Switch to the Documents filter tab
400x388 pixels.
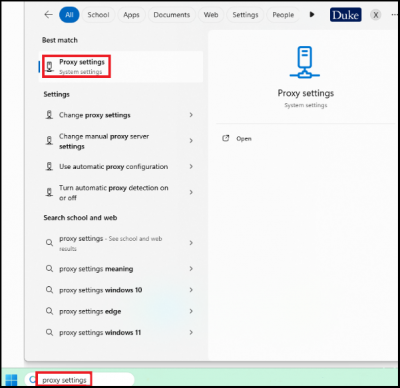pos(172,15)
